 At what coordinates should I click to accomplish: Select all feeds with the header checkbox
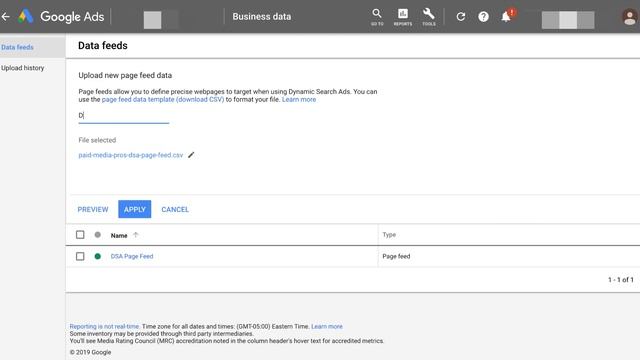tap(80, 235)
